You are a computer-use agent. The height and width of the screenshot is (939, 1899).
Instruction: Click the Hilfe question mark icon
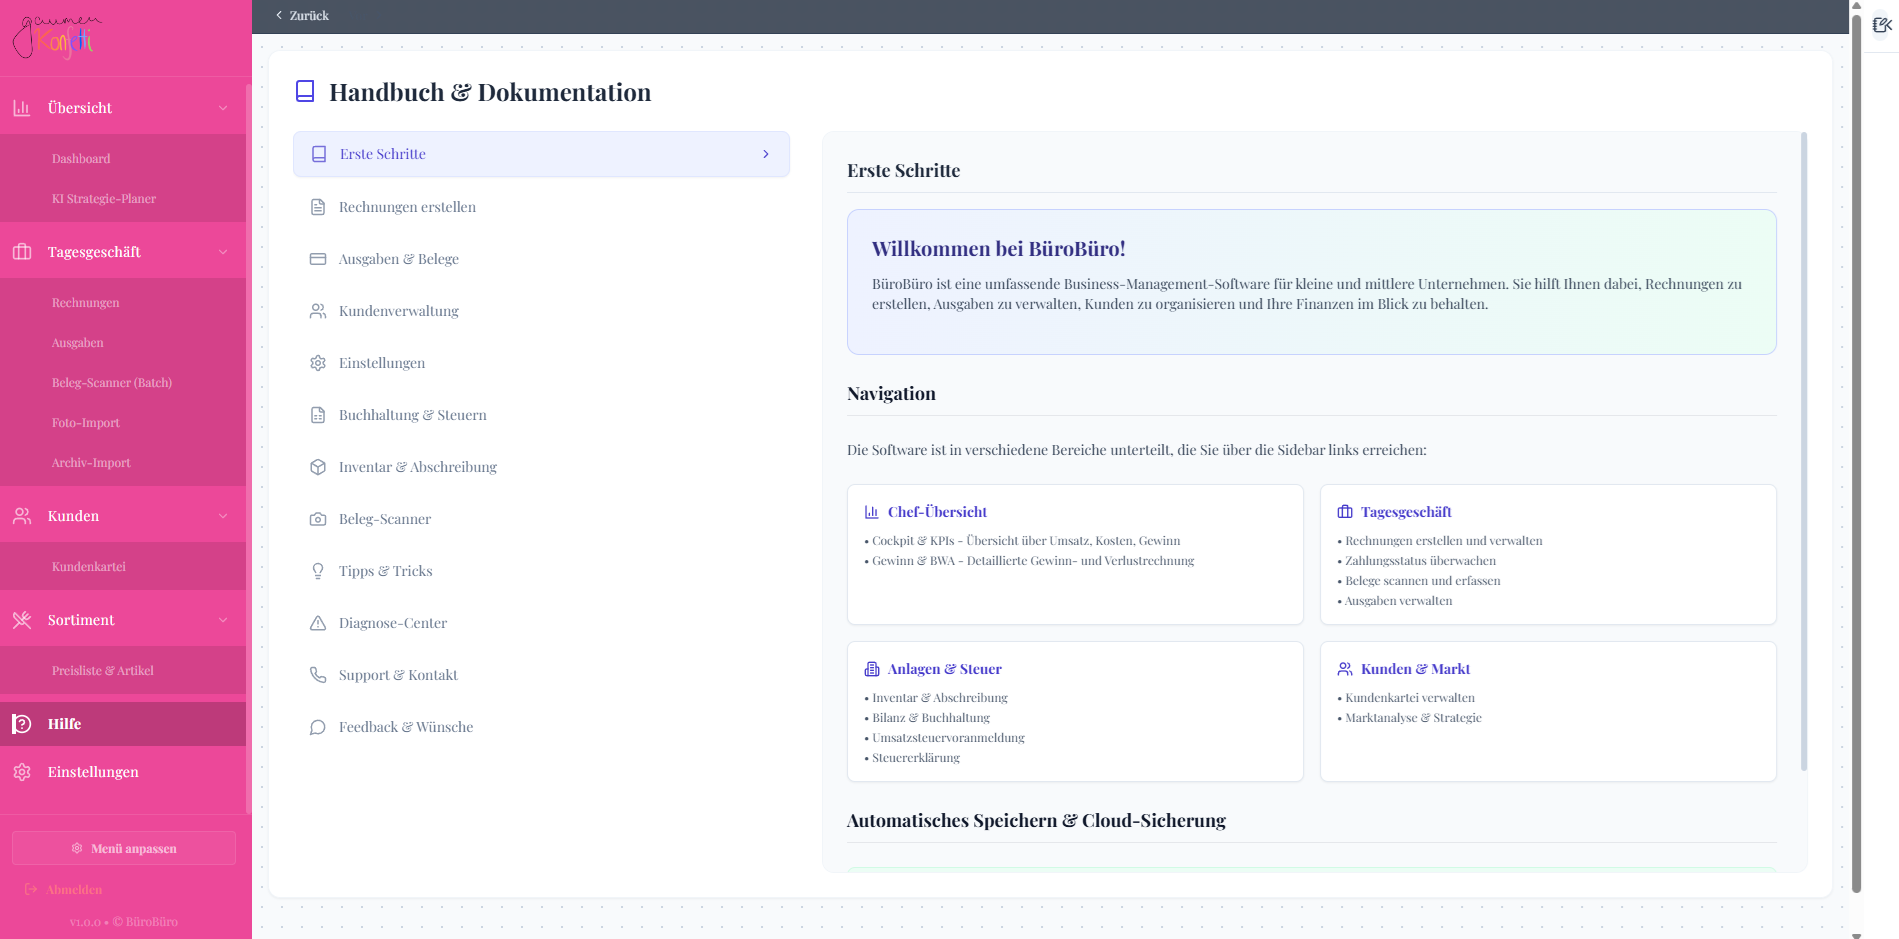pyautogui.click(x=22, y=724)
